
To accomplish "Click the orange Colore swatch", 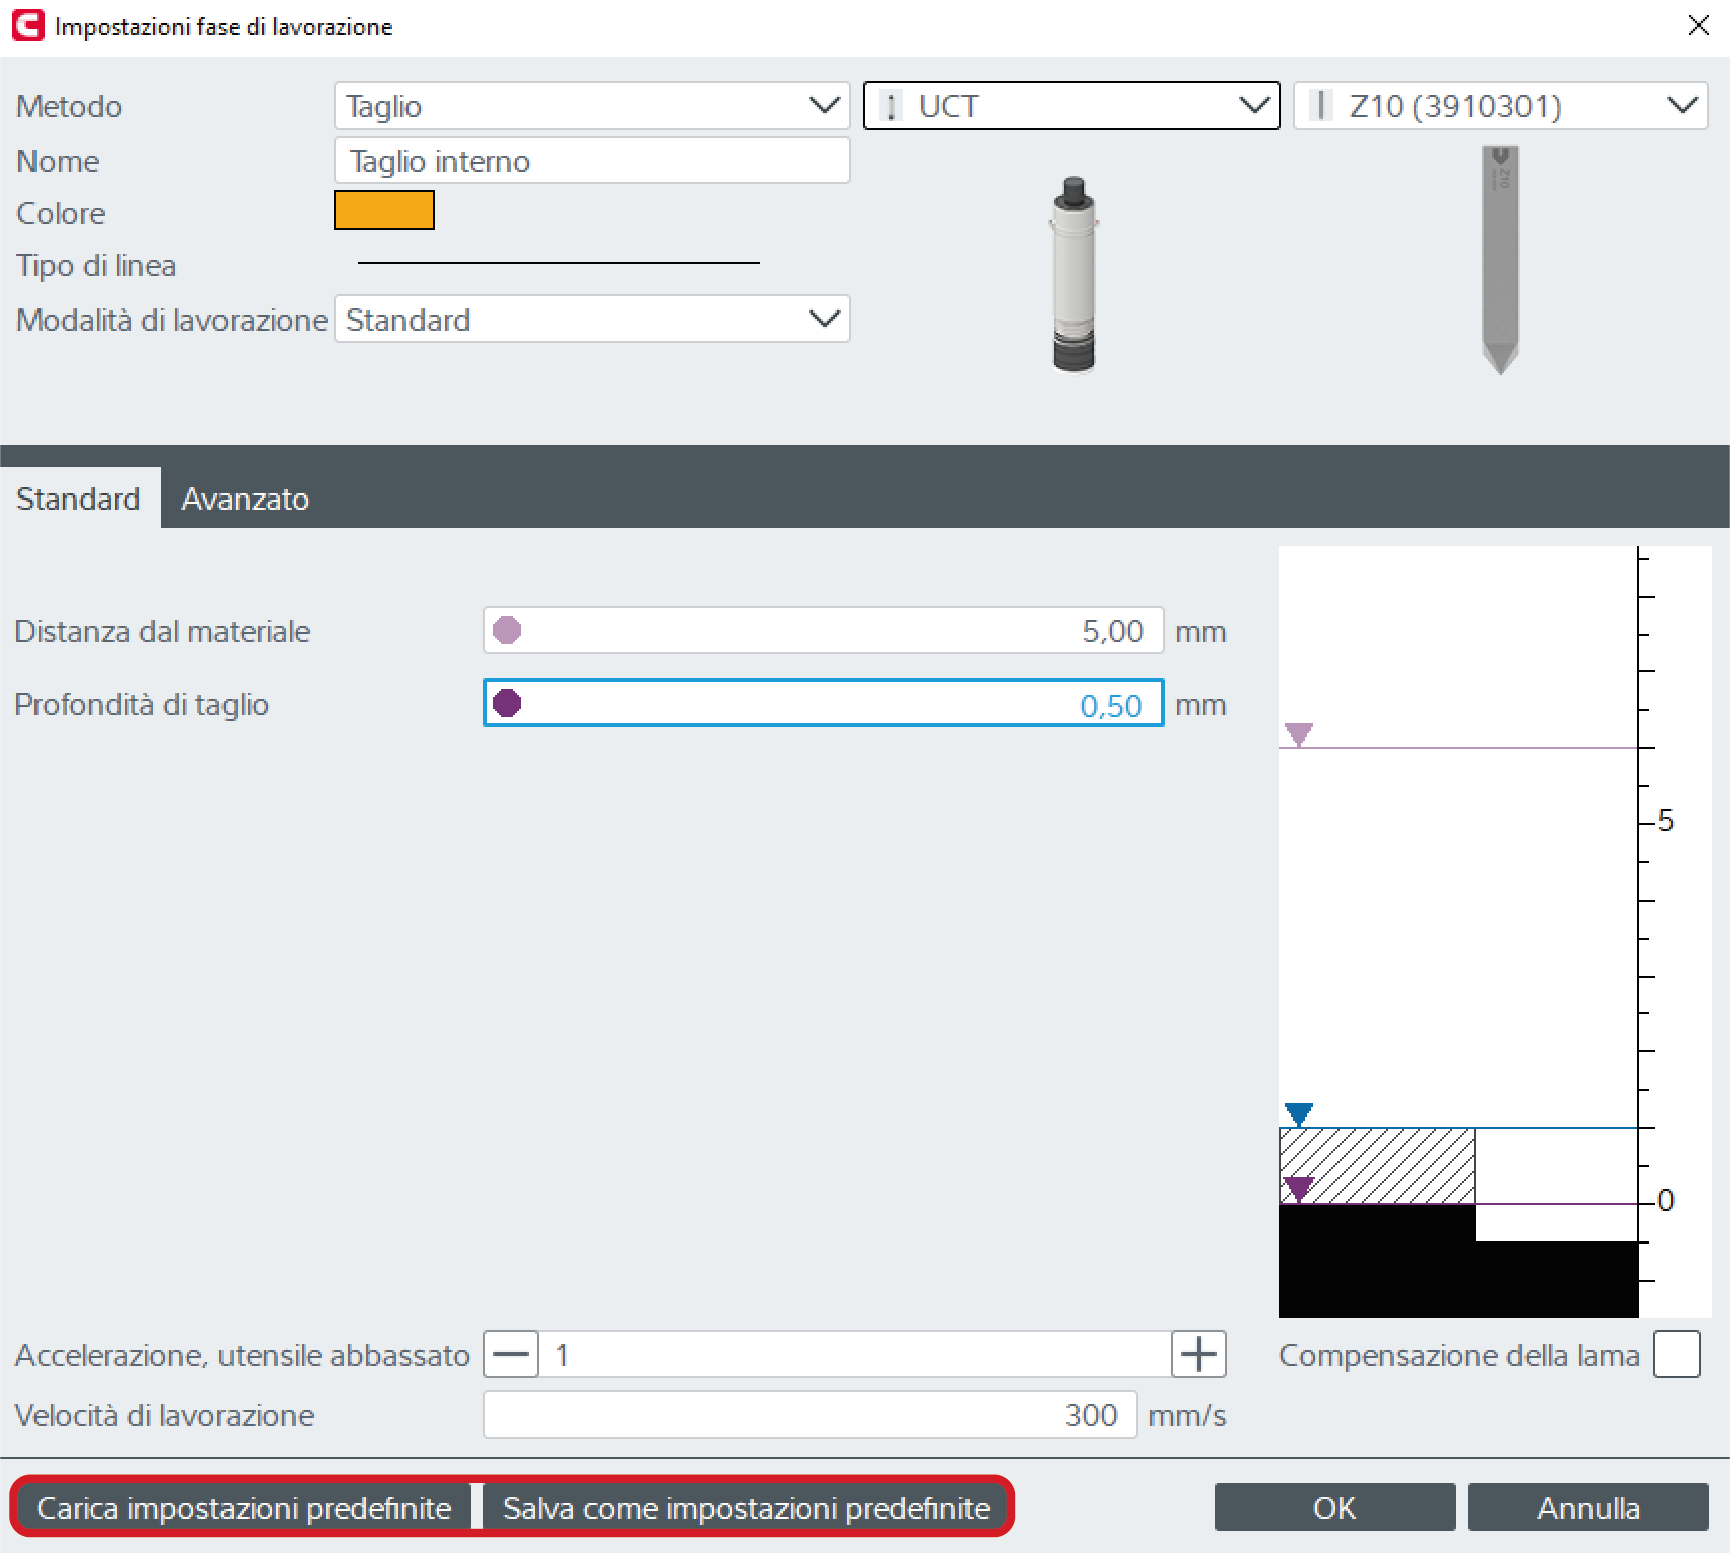I will tap(384, 210).
